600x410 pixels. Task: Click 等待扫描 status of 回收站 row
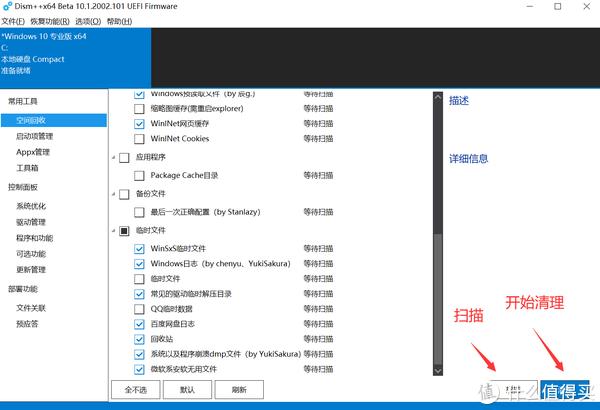(318, 339)
